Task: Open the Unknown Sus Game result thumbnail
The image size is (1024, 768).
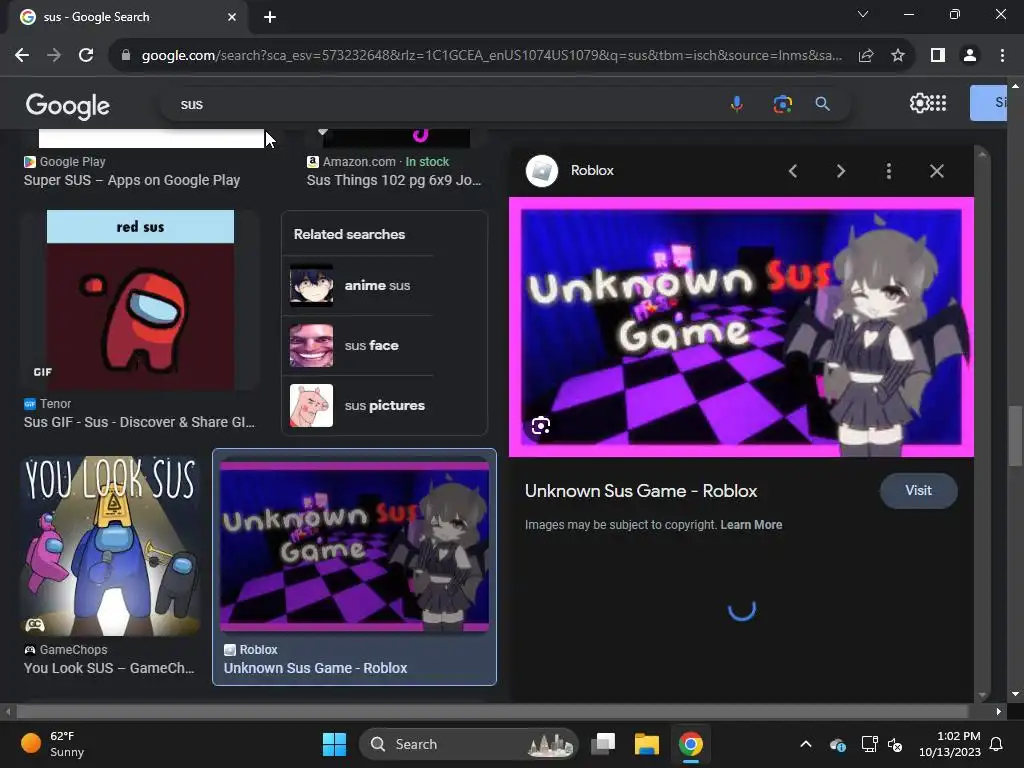Action: [355, 546]
